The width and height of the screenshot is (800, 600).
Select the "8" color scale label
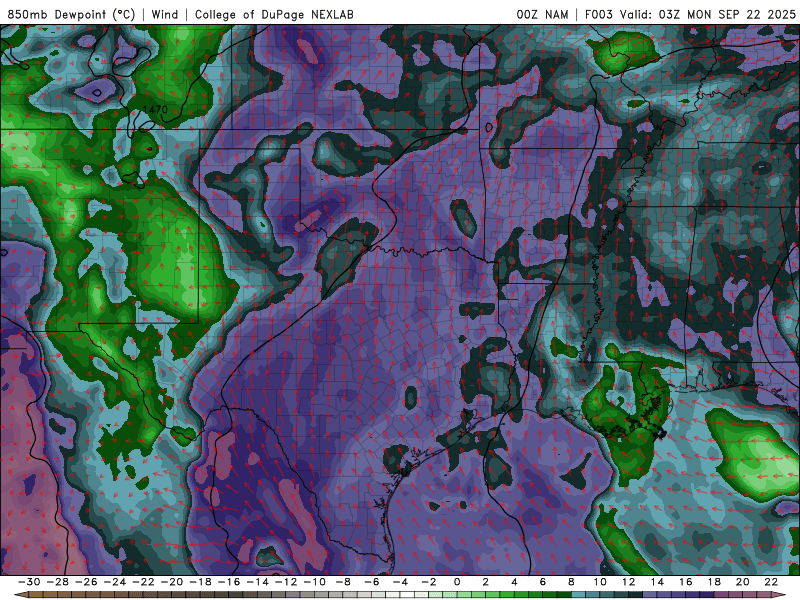[x=571, y=582]
